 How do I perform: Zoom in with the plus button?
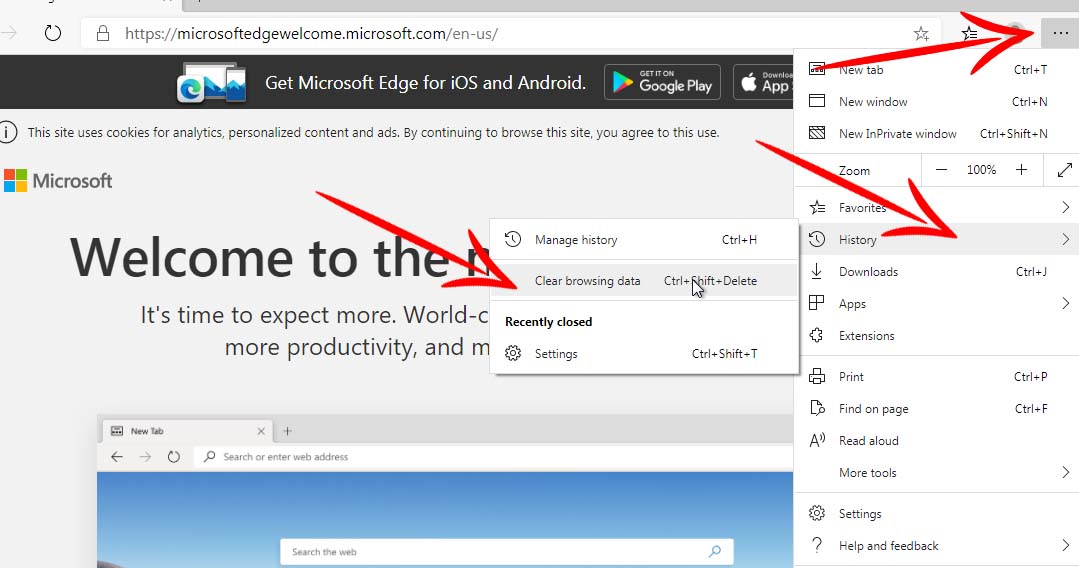pos(1021,171)
